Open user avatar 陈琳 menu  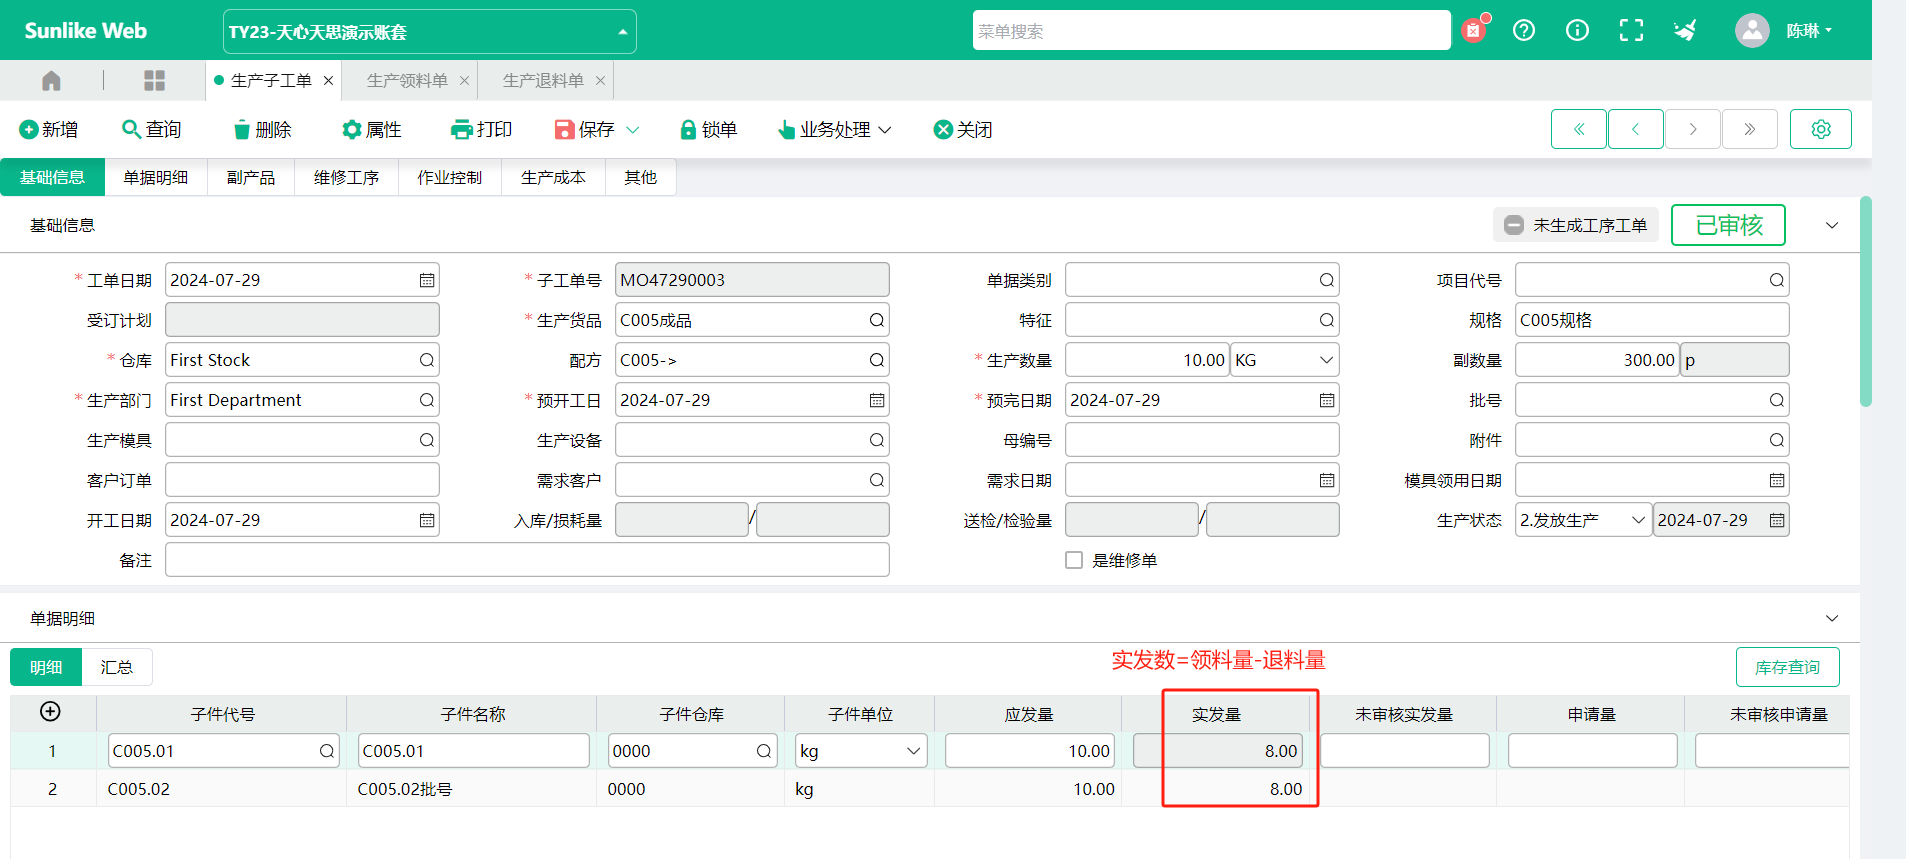[x=1784, y=30]
